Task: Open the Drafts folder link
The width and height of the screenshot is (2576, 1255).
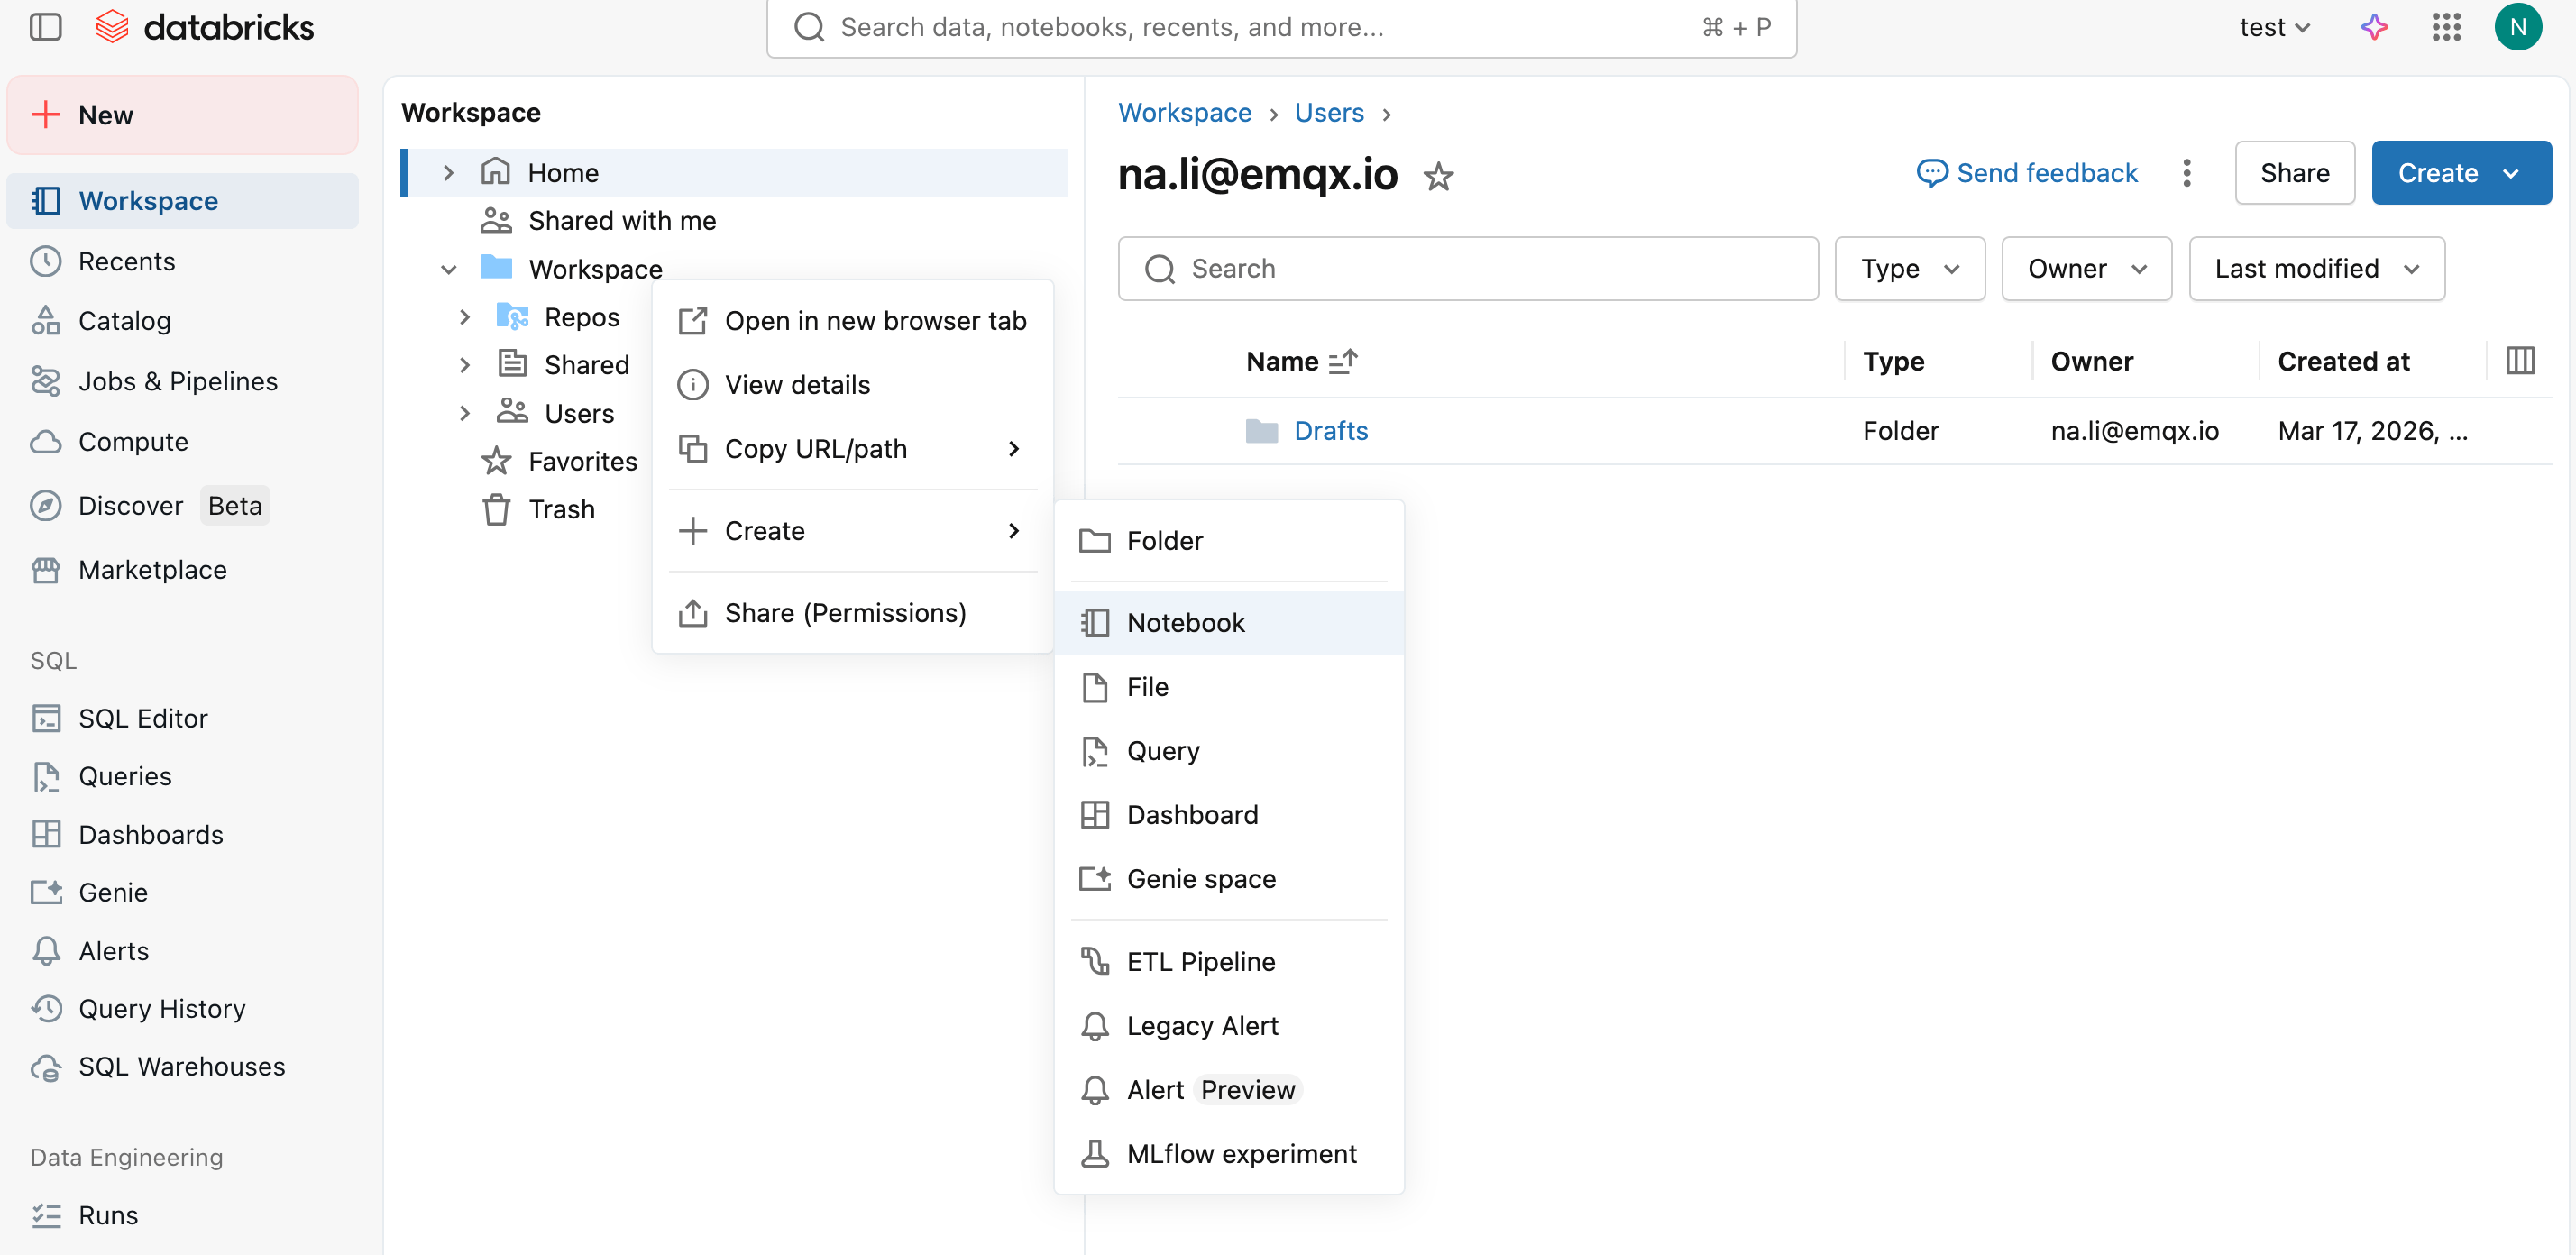Action: 1330,431
